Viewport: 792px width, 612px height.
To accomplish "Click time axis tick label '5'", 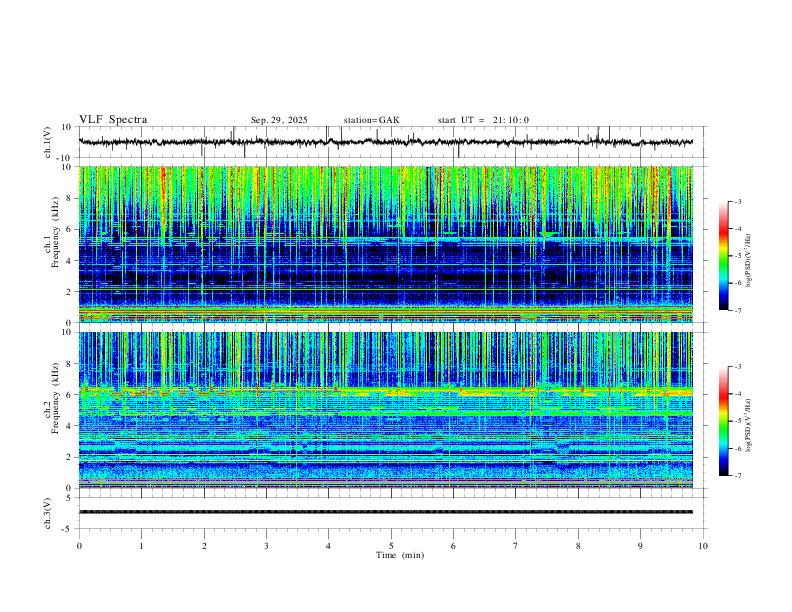I will click(x=391, y=546).
